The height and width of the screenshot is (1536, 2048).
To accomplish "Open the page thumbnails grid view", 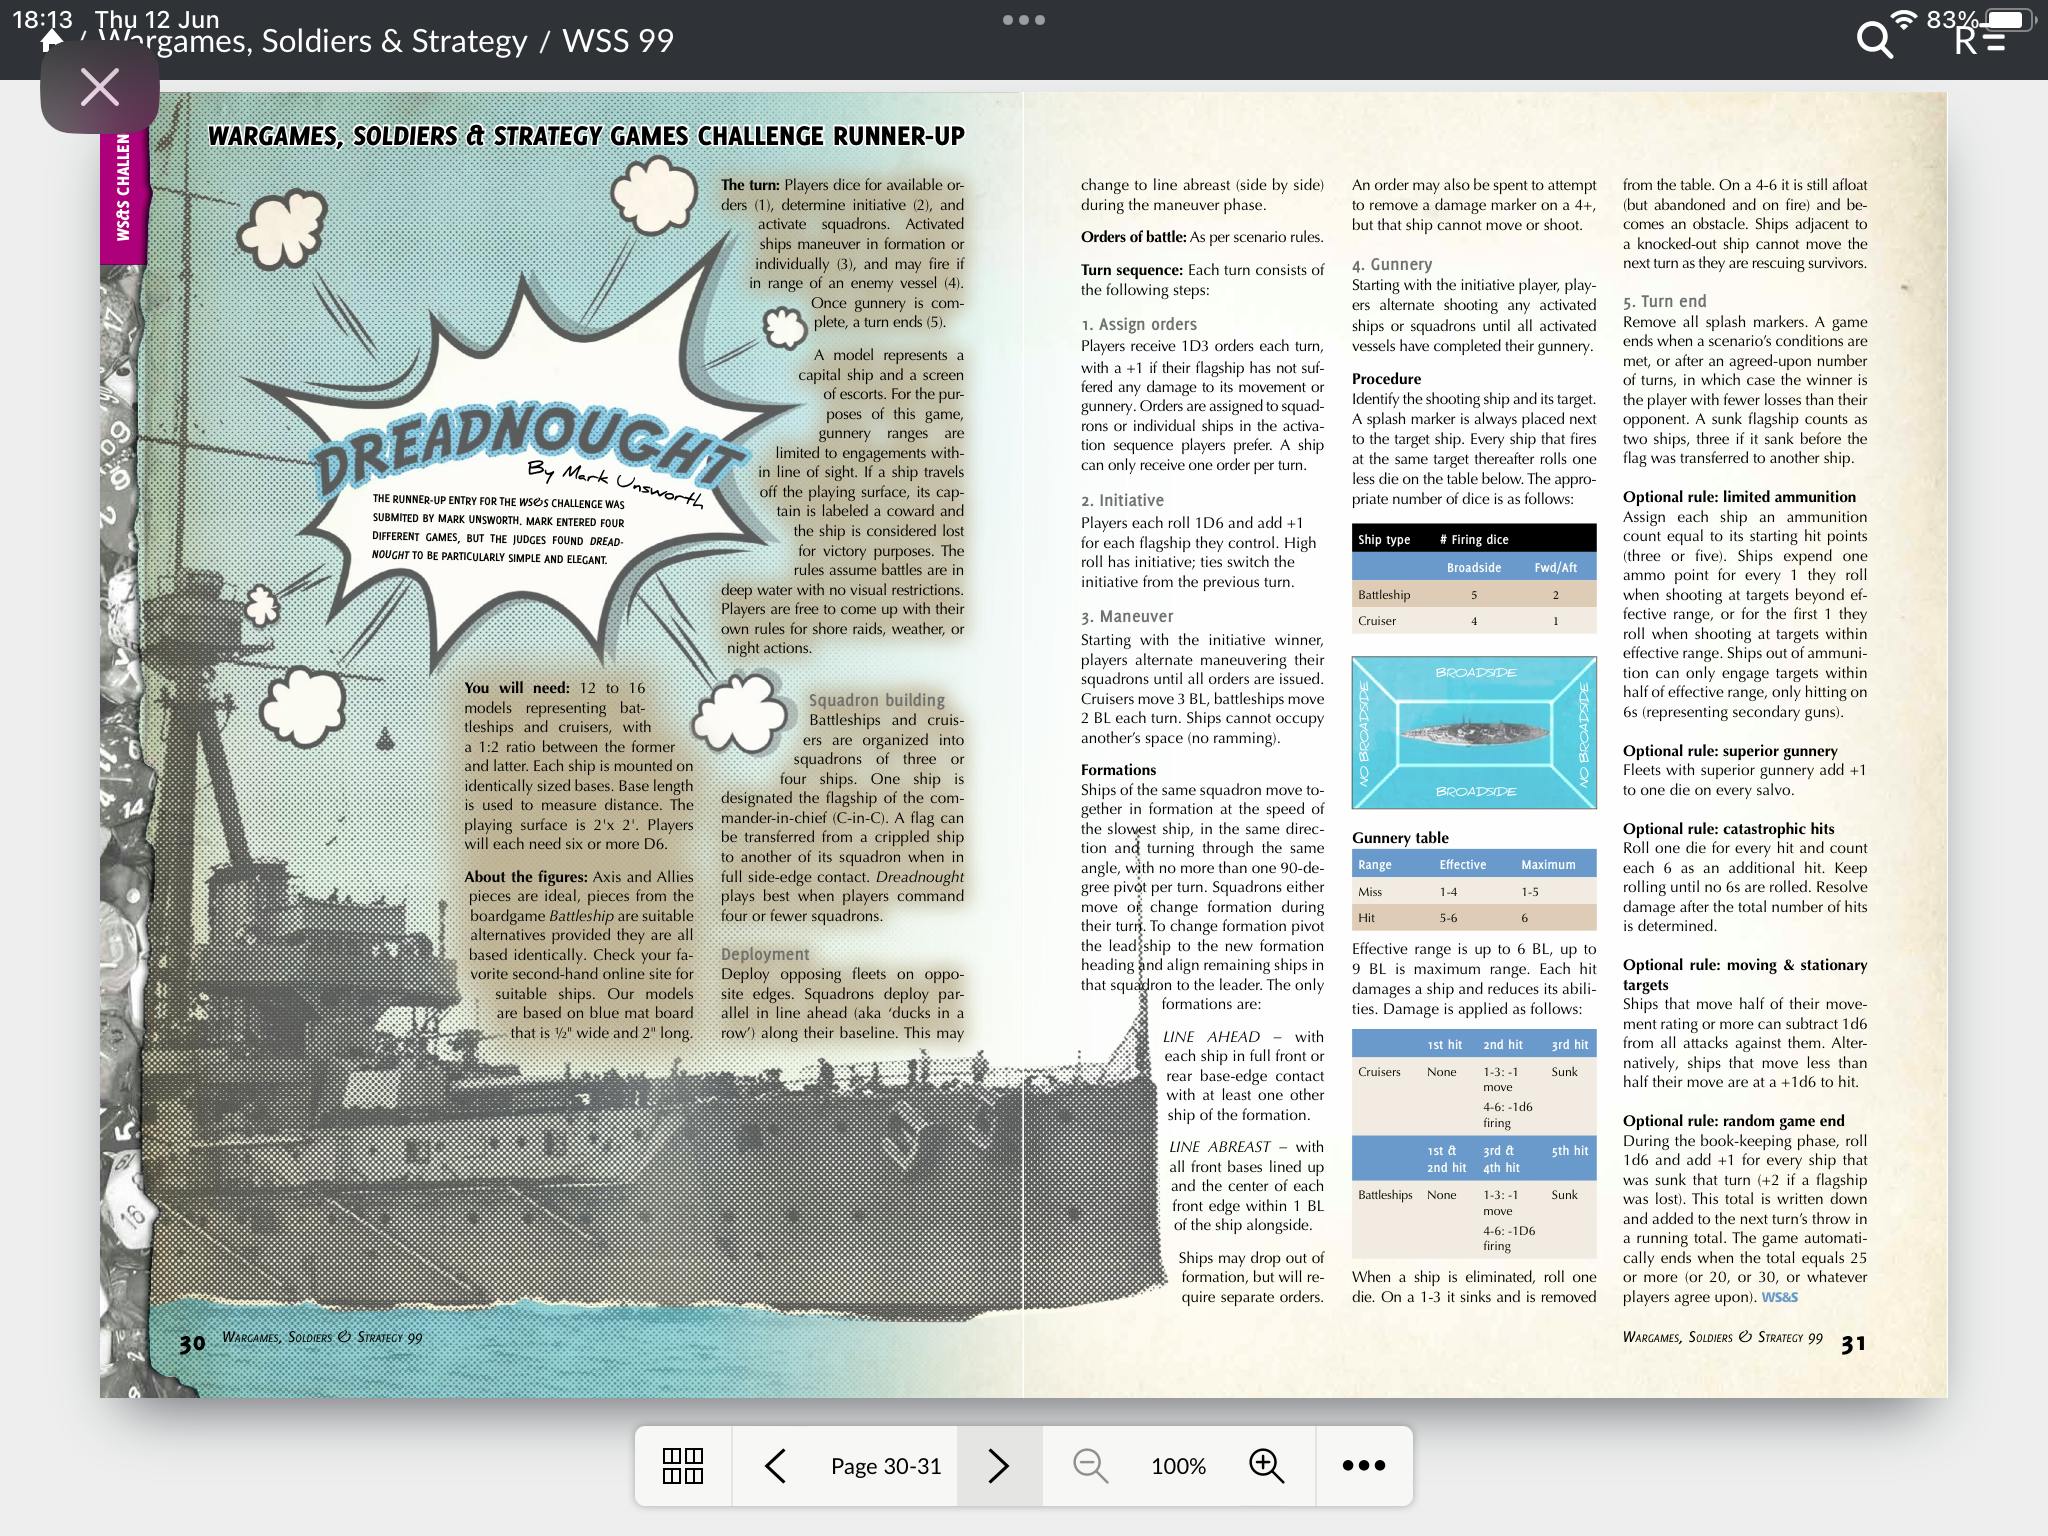I will [683, 1466].
